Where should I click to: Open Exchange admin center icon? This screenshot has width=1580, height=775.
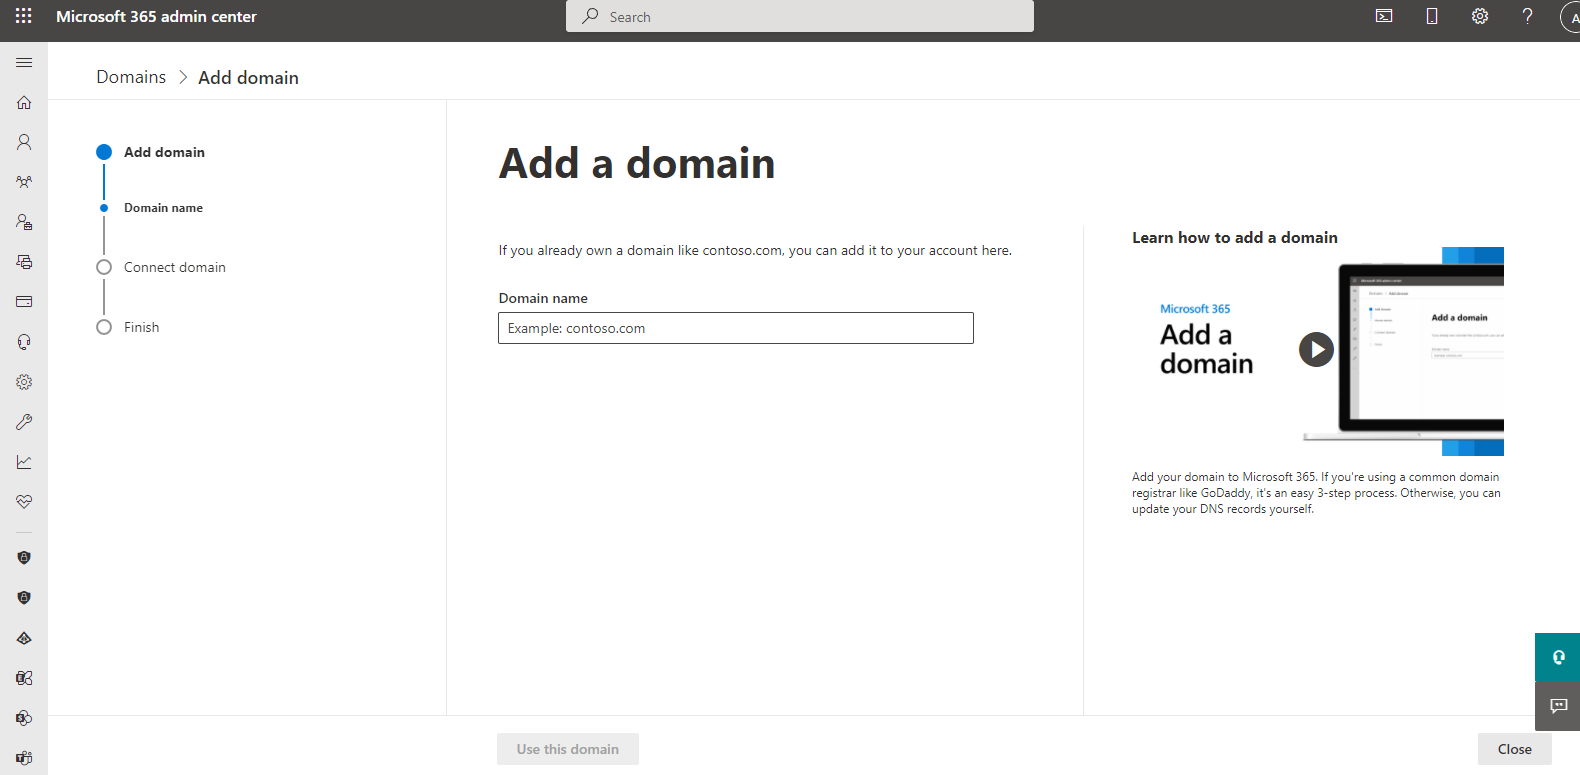[x=24, y=678]
